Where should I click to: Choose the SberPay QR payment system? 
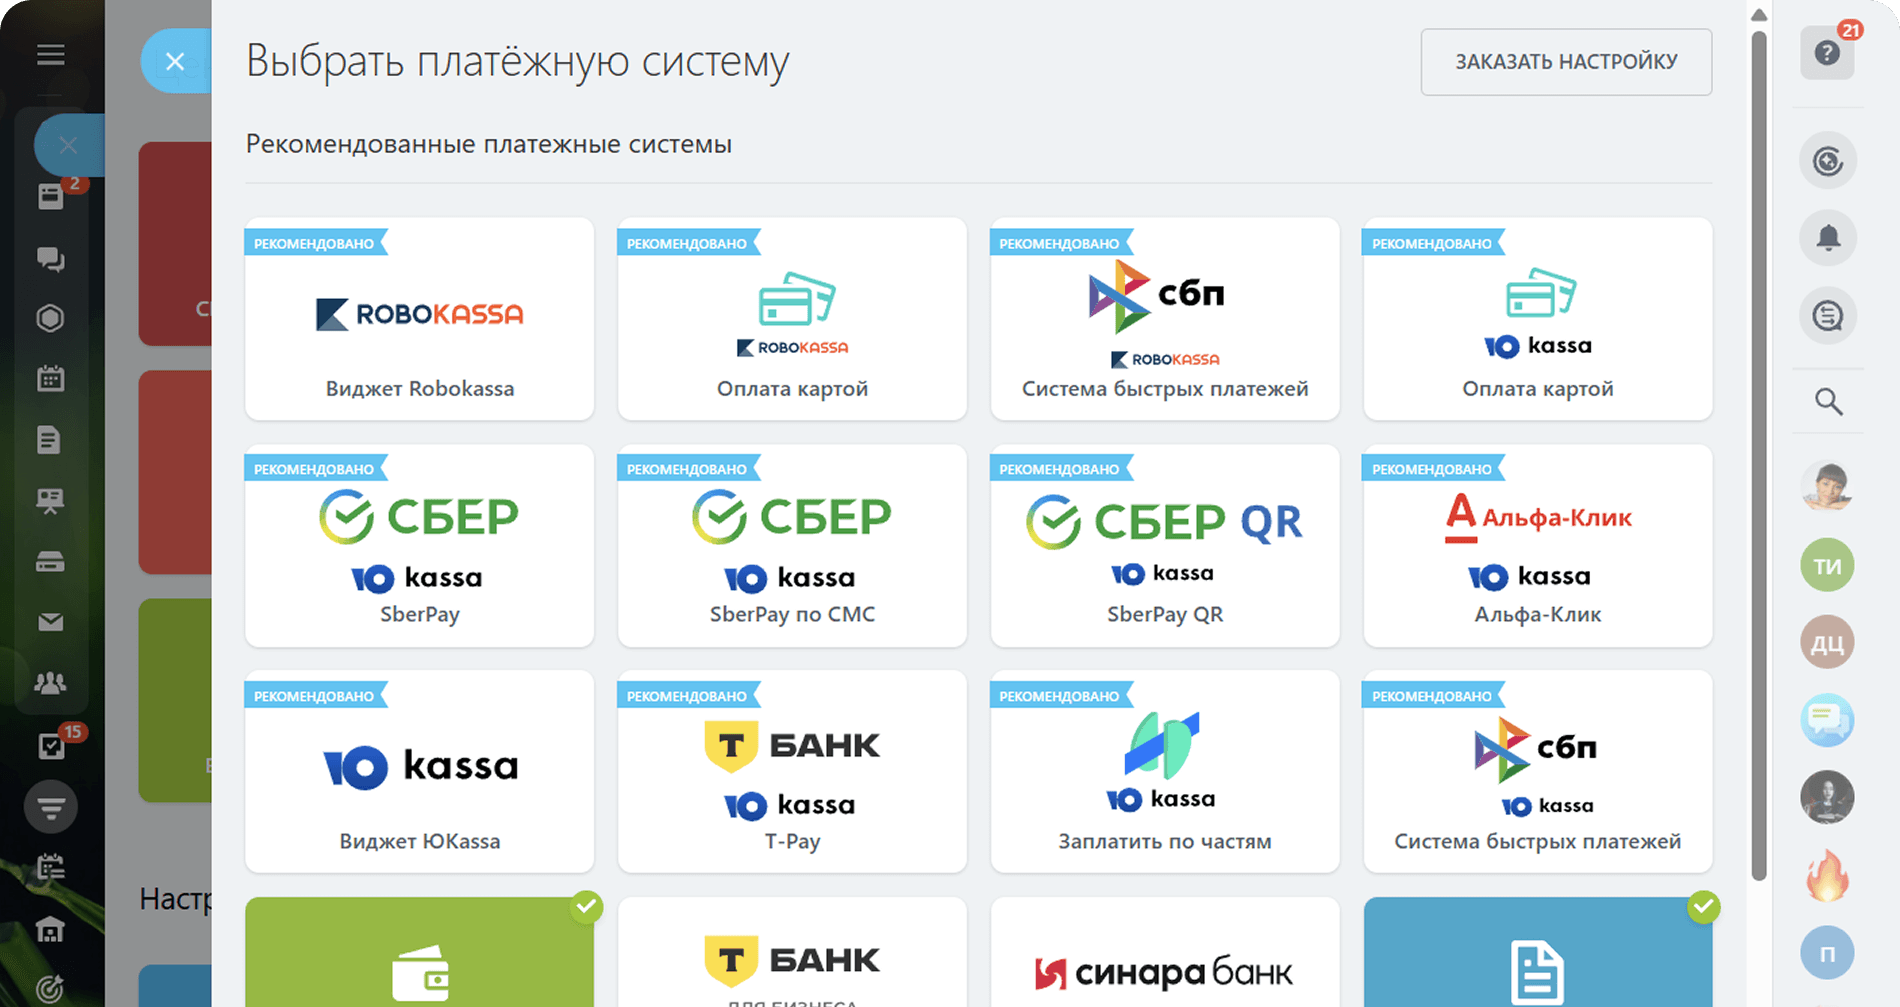(1164, 545)
